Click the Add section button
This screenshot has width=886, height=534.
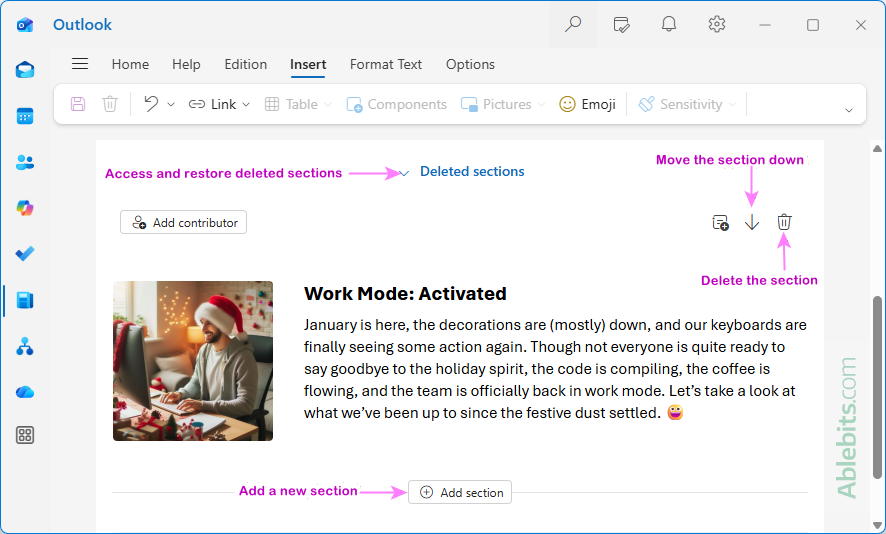point(460,492)
